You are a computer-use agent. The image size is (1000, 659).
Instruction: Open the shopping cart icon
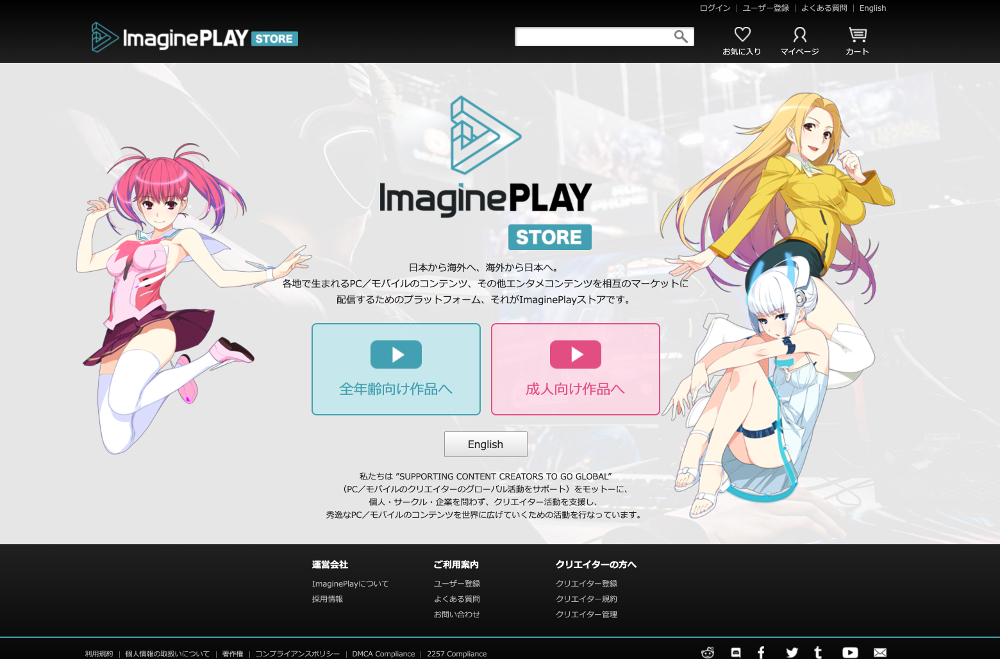pyautogui.click(x=857, y=34)
